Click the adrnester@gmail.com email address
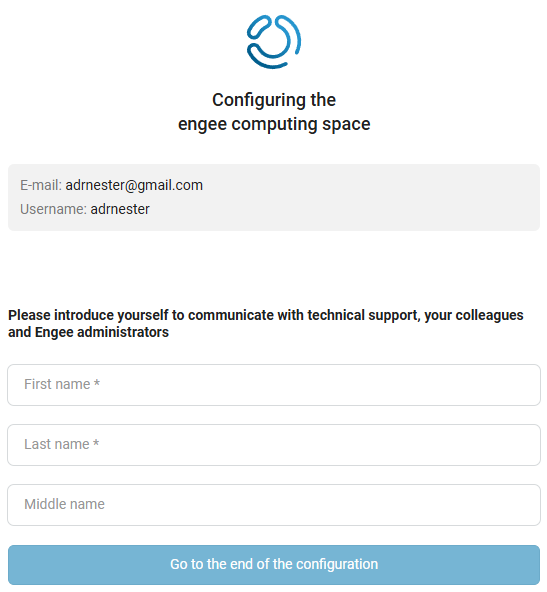This screenshot has width=547, height=592. [x=134, y=185]
